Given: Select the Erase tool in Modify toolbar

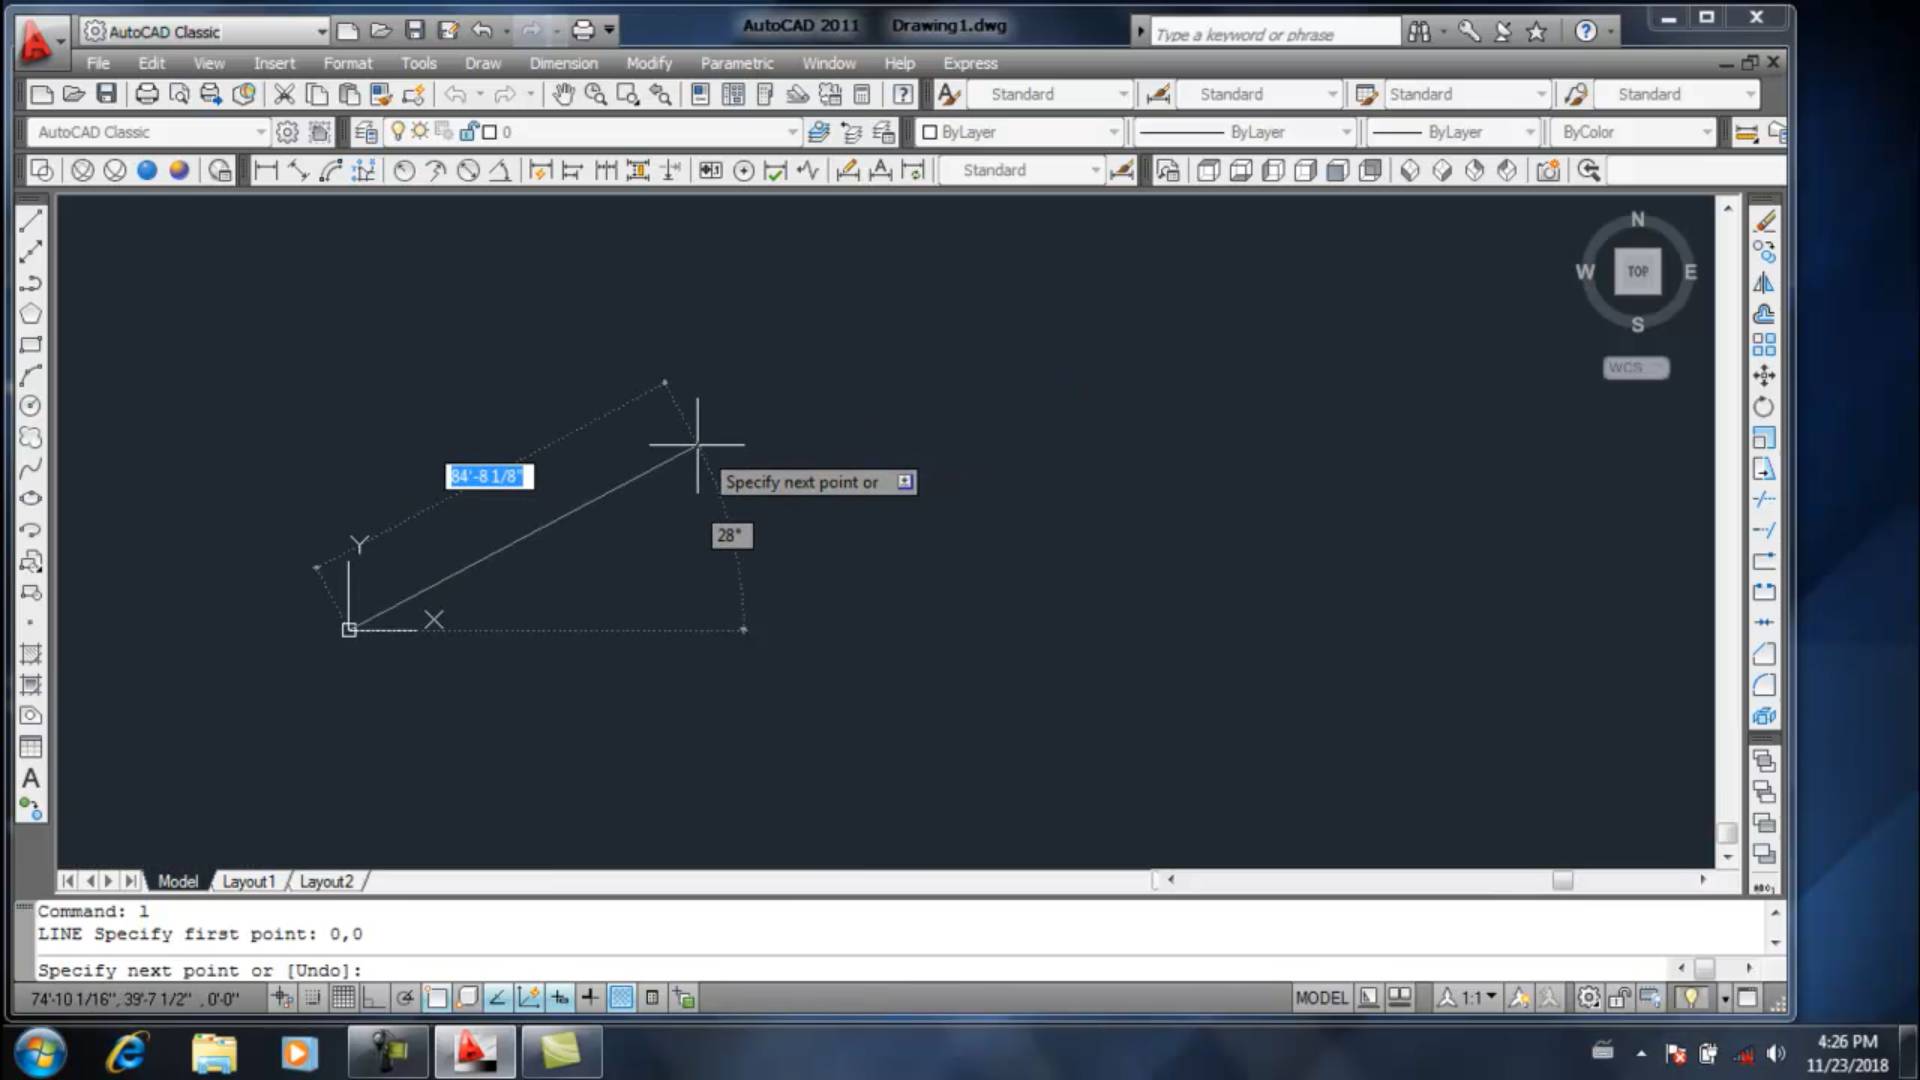Looking at the screenshot, I should tap(1764, 221).
